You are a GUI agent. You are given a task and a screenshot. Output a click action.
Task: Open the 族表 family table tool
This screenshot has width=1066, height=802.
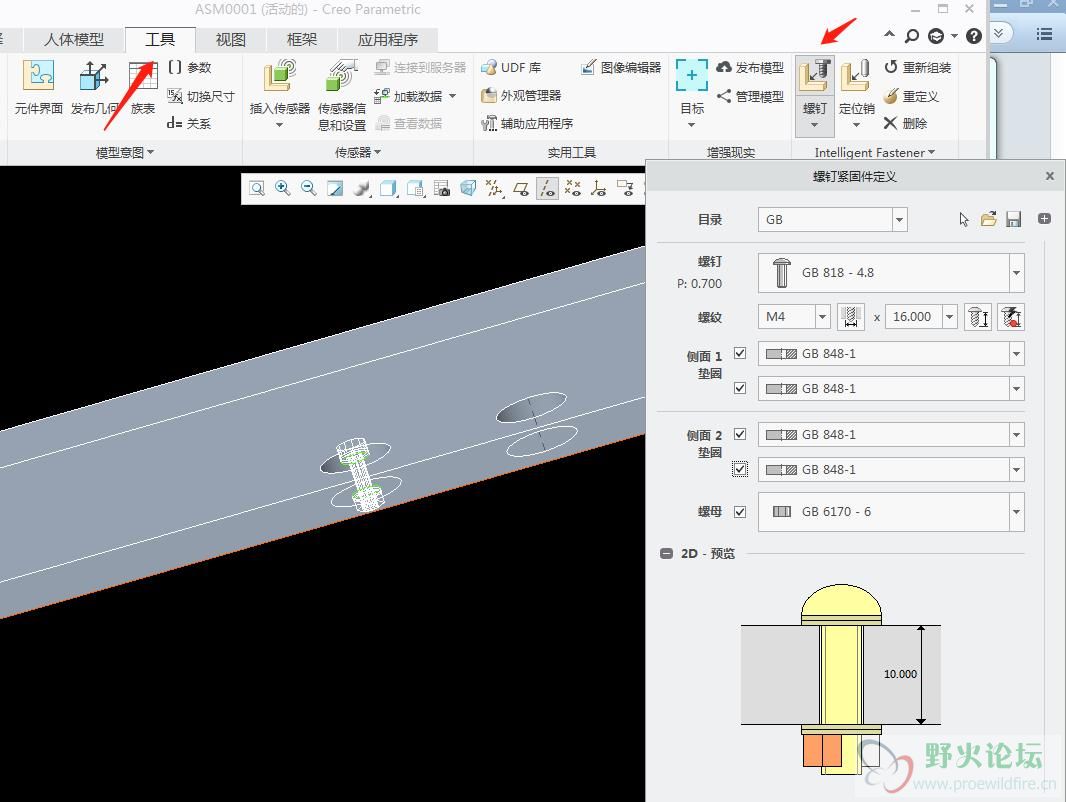(143, 86)
